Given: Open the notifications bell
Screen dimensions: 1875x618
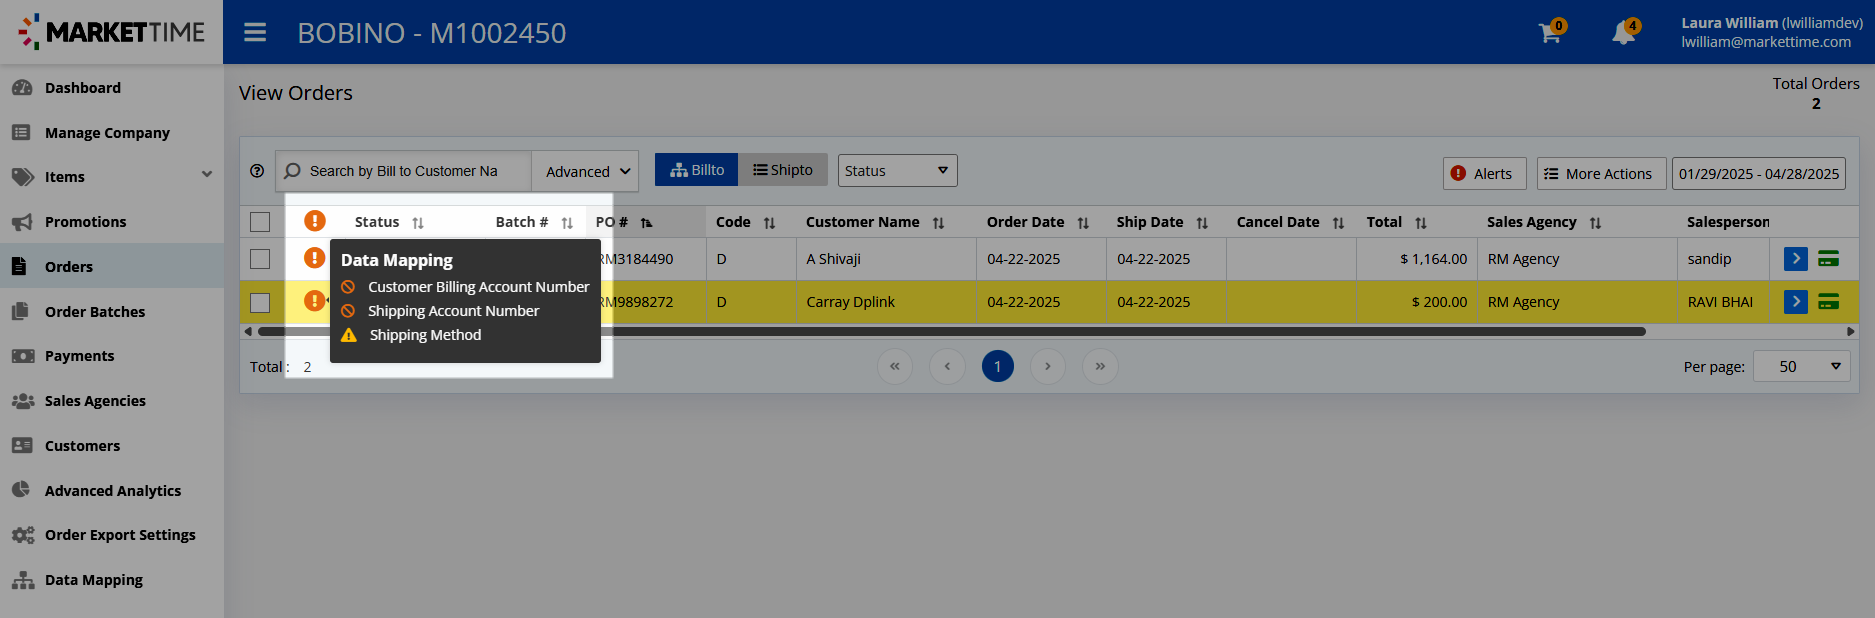Looking at the screenshot, I should coord(1625,32).
